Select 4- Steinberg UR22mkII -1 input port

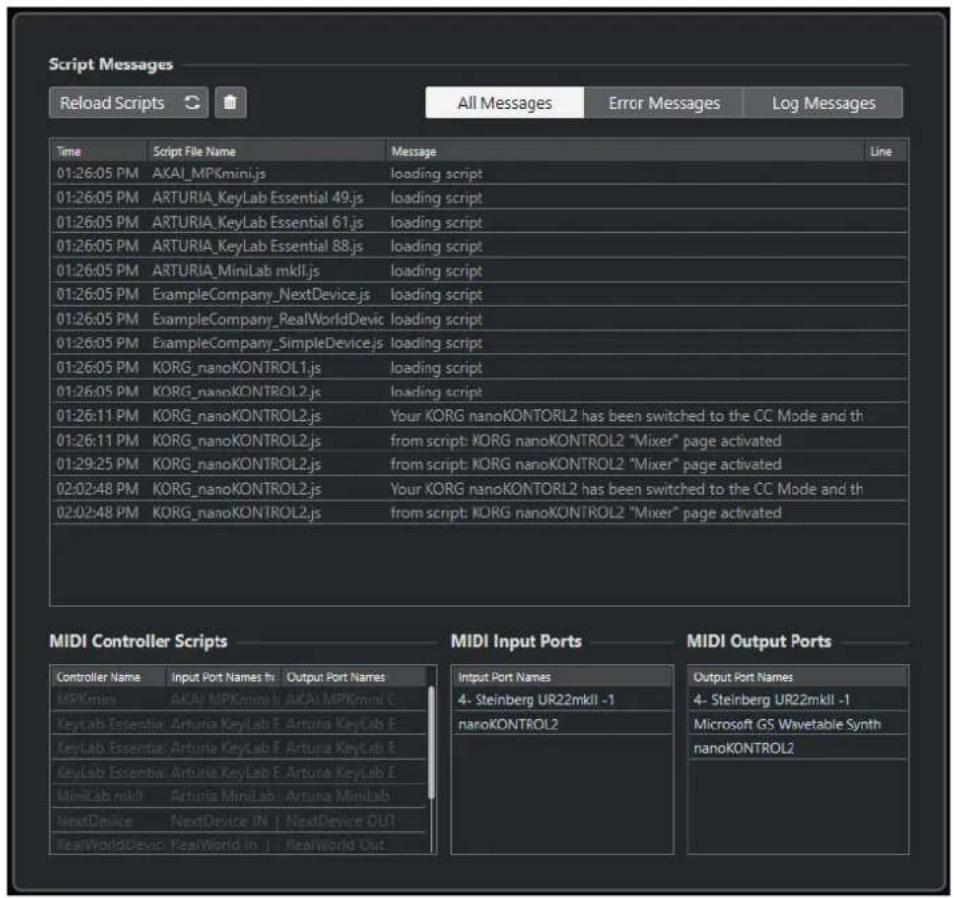(x=562, y=700)
